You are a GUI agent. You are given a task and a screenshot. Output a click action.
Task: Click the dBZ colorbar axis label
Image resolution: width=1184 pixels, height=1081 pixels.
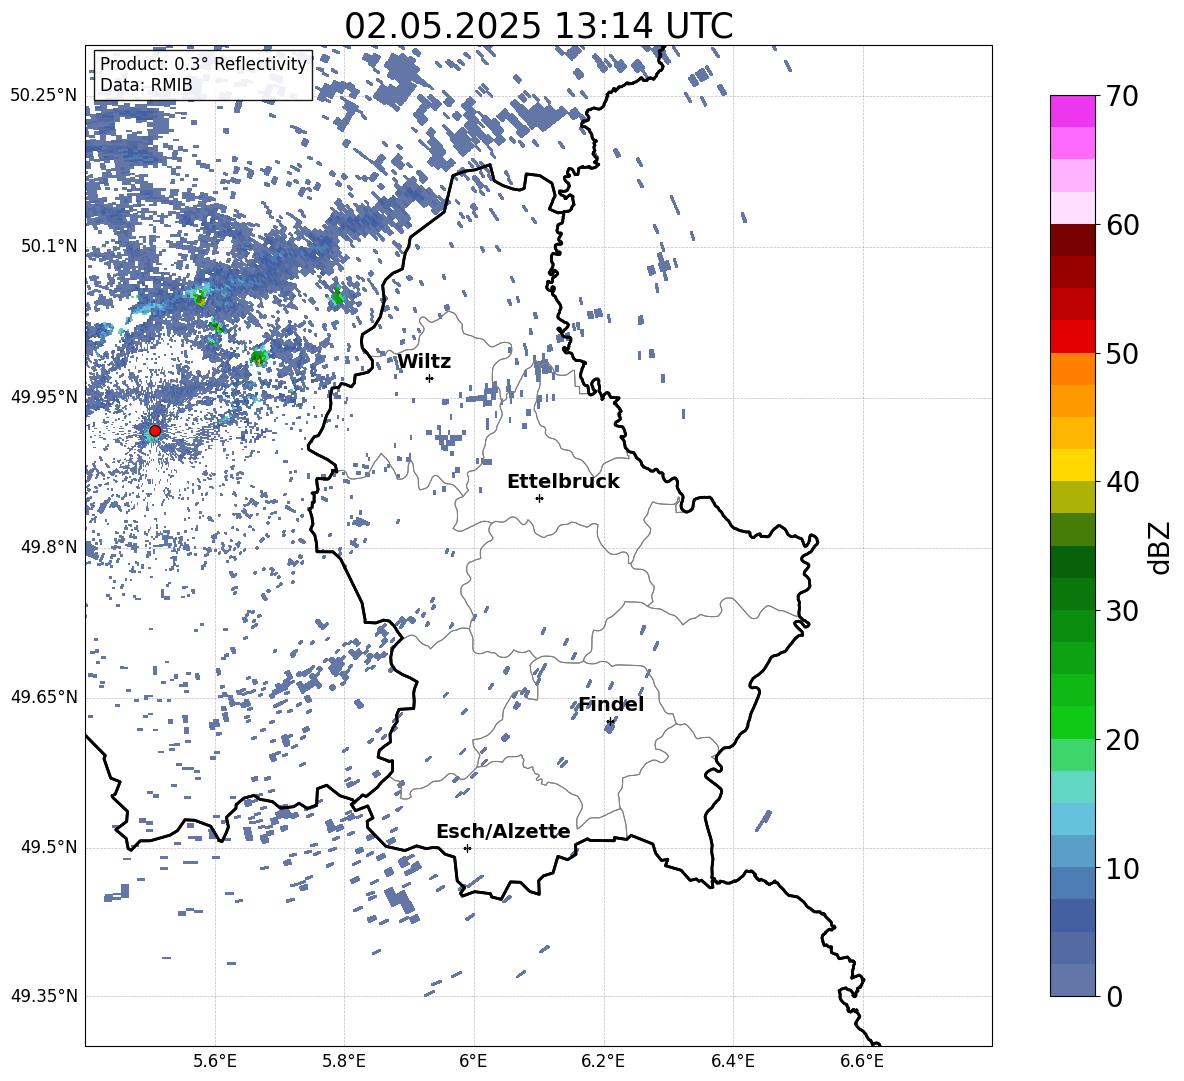tap(1160, 548)
